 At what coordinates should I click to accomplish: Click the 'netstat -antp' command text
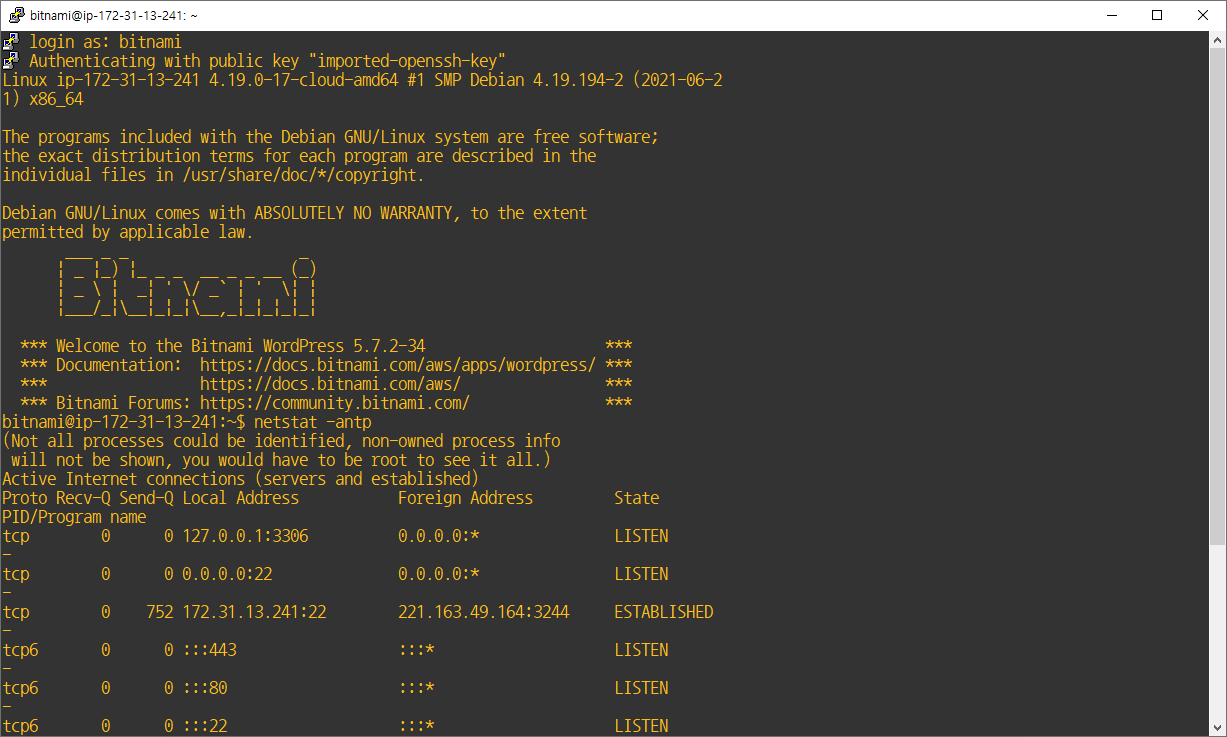coord(313,422)
